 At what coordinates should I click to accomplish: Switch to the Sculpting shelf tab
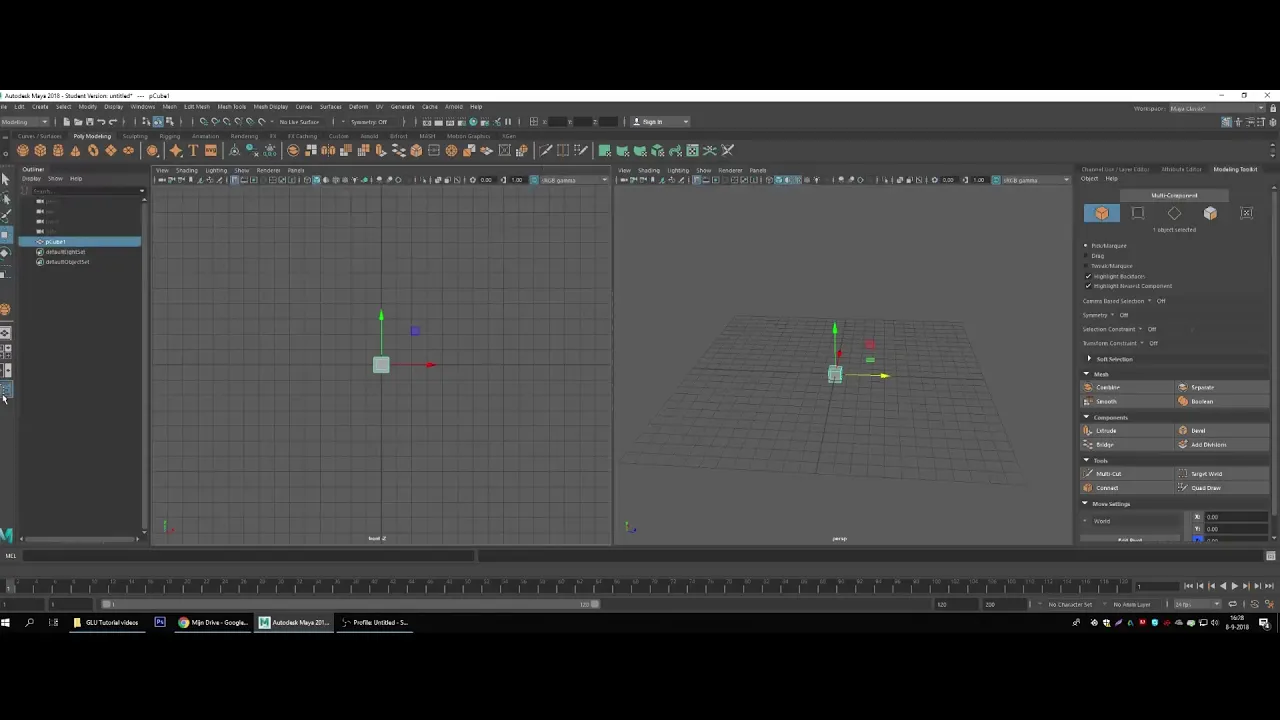pos(135,136)
